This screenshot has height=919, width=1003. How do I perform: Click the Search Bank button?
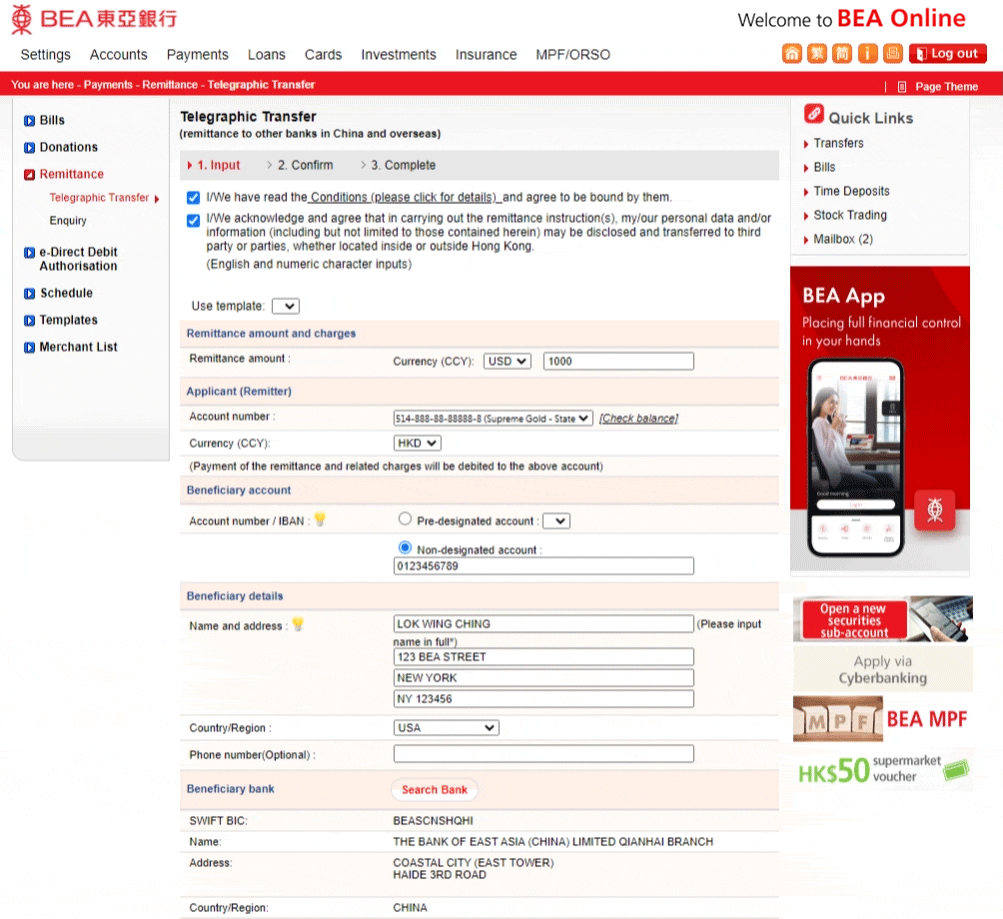coord(434,790)
